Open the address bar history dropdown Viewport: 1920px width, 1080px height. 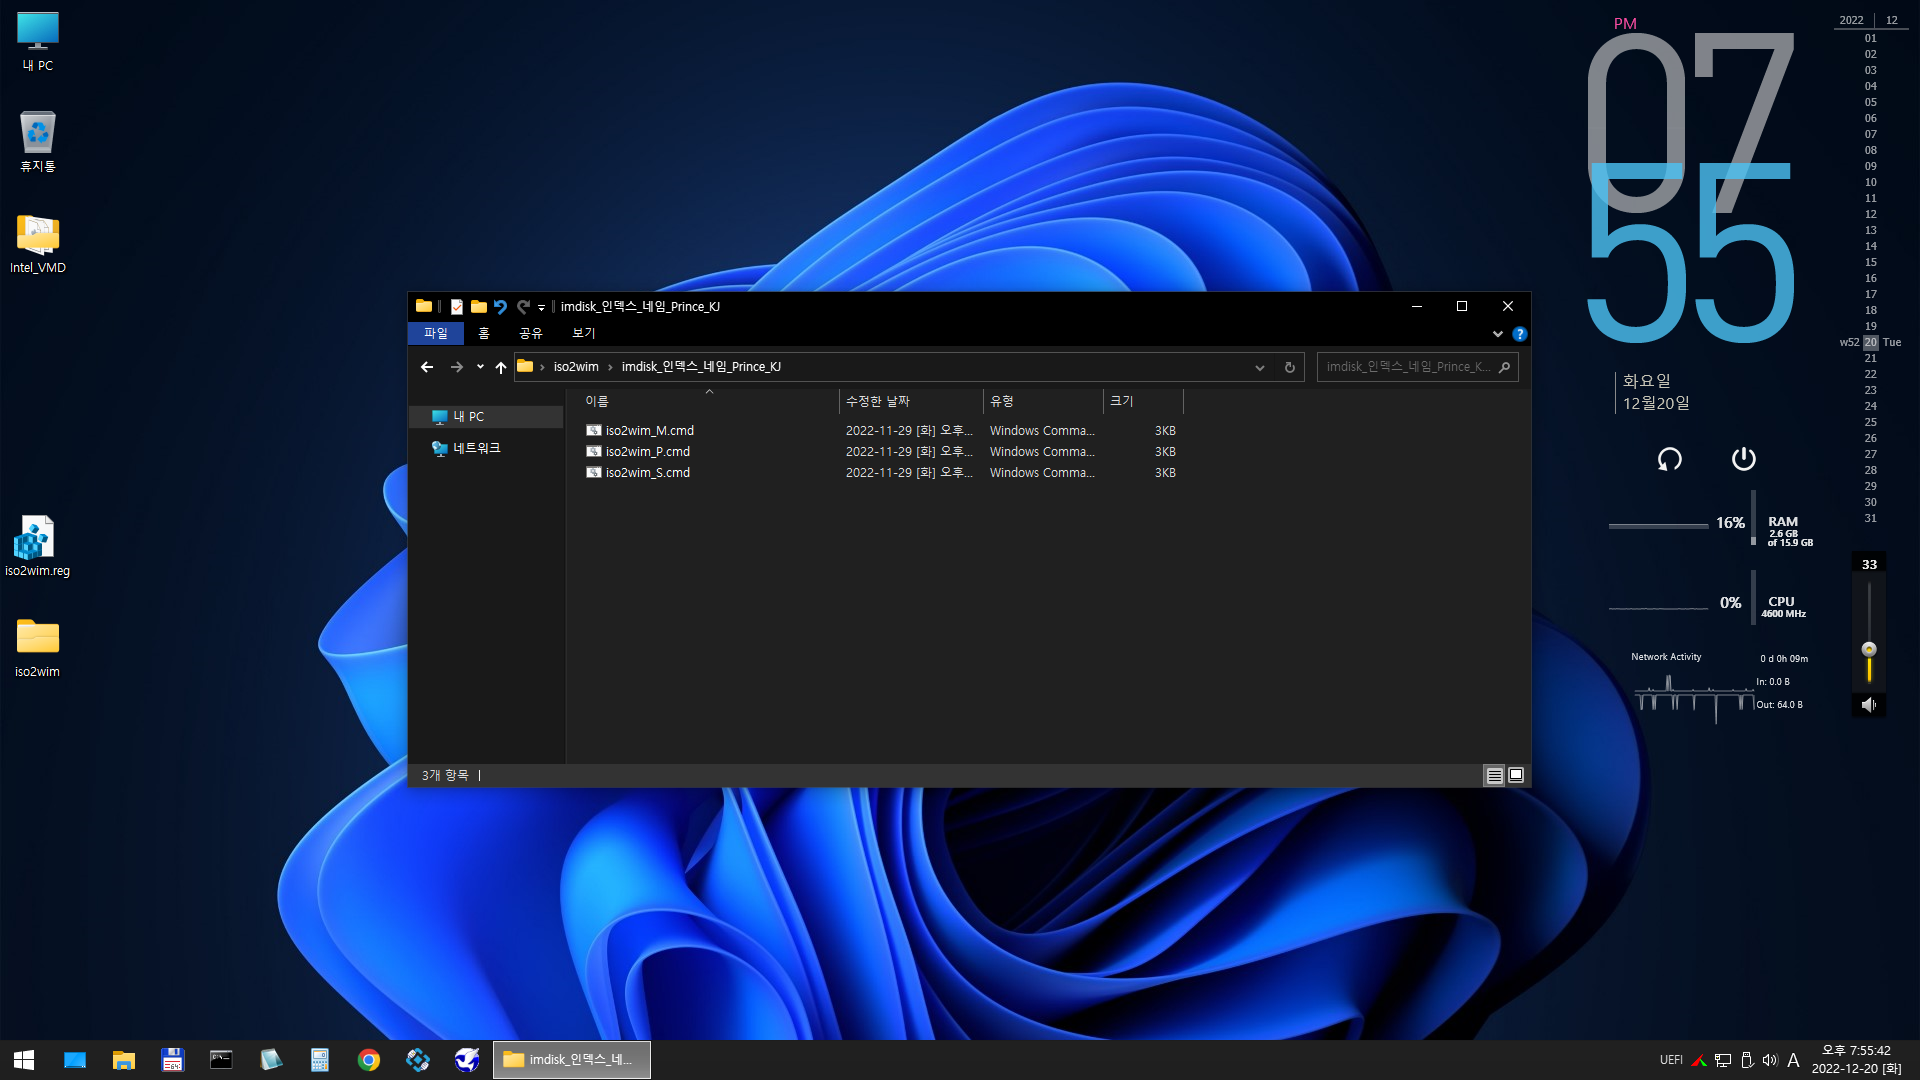tap(1259, 367)
